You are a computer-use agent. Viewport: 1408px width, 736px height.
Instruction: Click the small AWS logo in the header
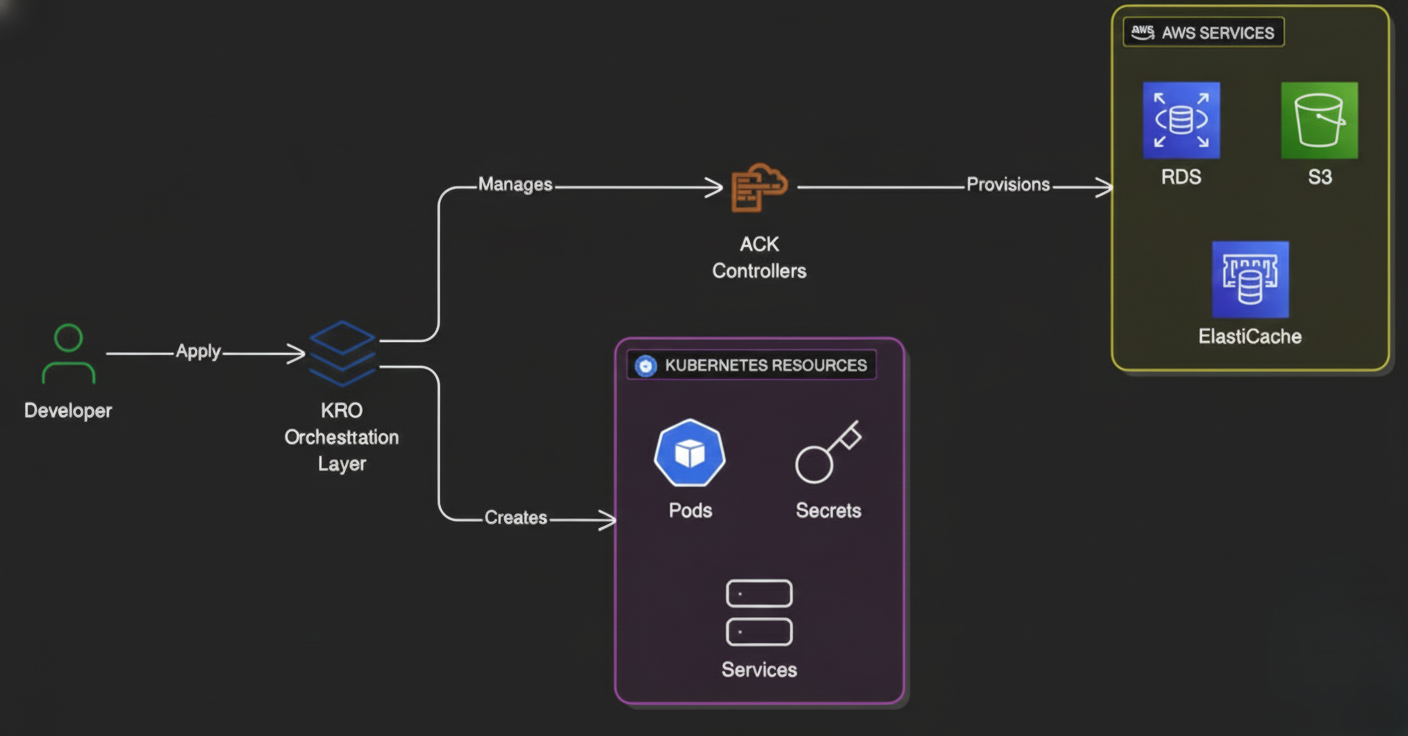click(1142, 32)
